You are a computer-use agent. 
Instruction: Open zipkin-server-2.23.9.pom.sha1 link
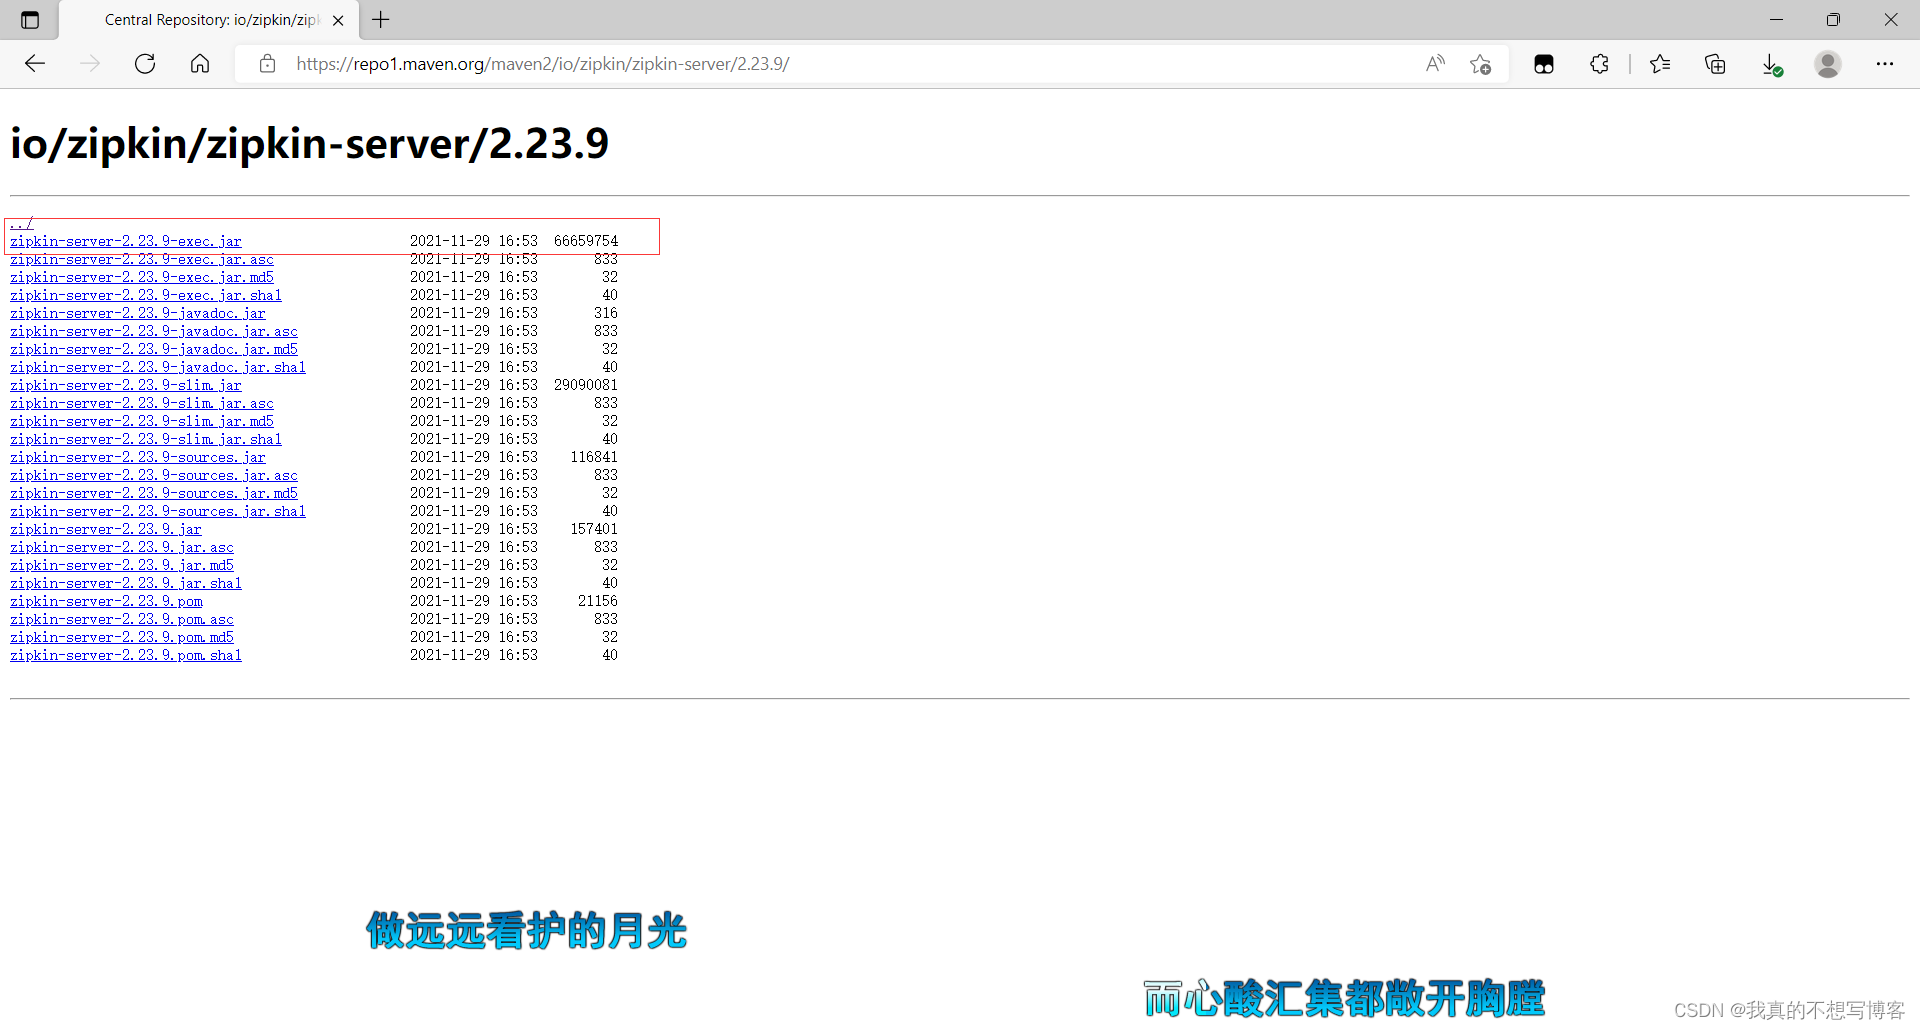click(126, 655)
